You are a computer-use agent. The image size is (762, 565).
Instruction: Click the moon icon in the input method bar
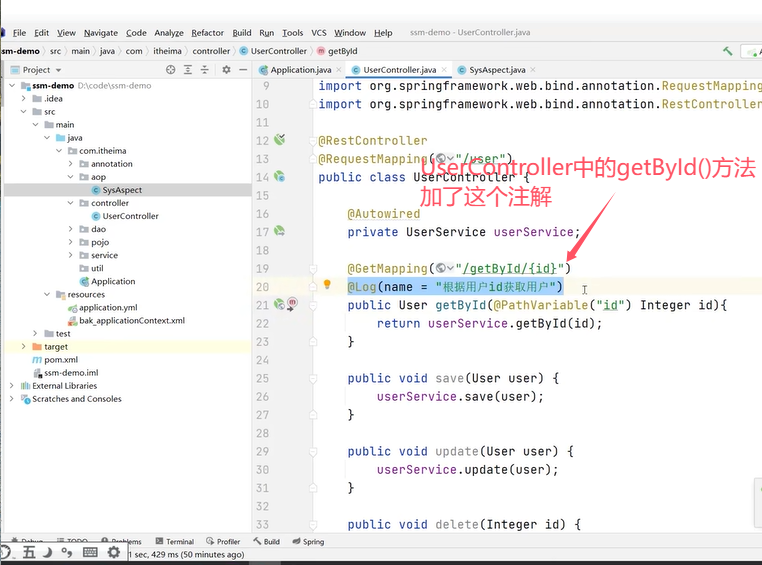click(48, 552)
